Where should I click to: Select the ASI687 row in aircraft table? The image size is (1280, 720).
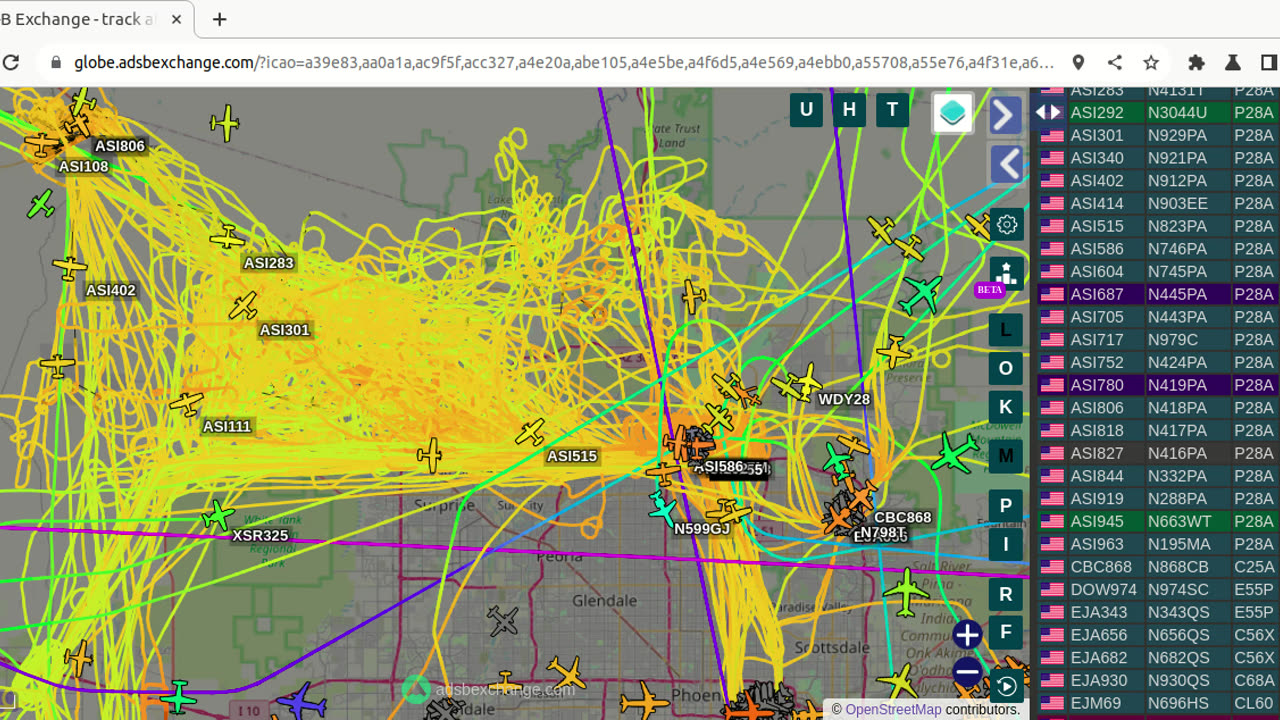pyautogui.click(x=1159, y=294)
